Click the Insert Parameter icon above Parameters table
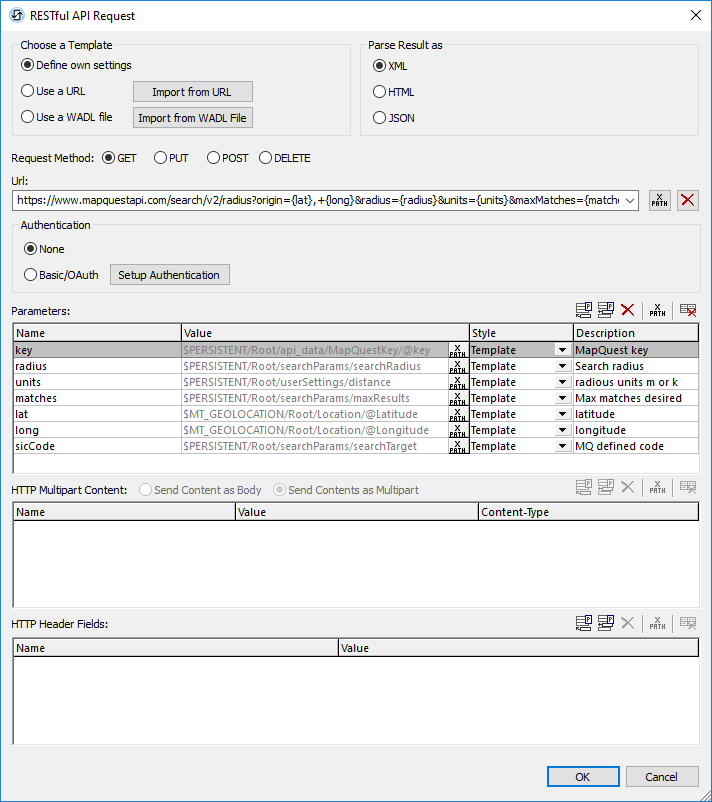The height and width of the screenshot is (802, 712). pos(606,311)
